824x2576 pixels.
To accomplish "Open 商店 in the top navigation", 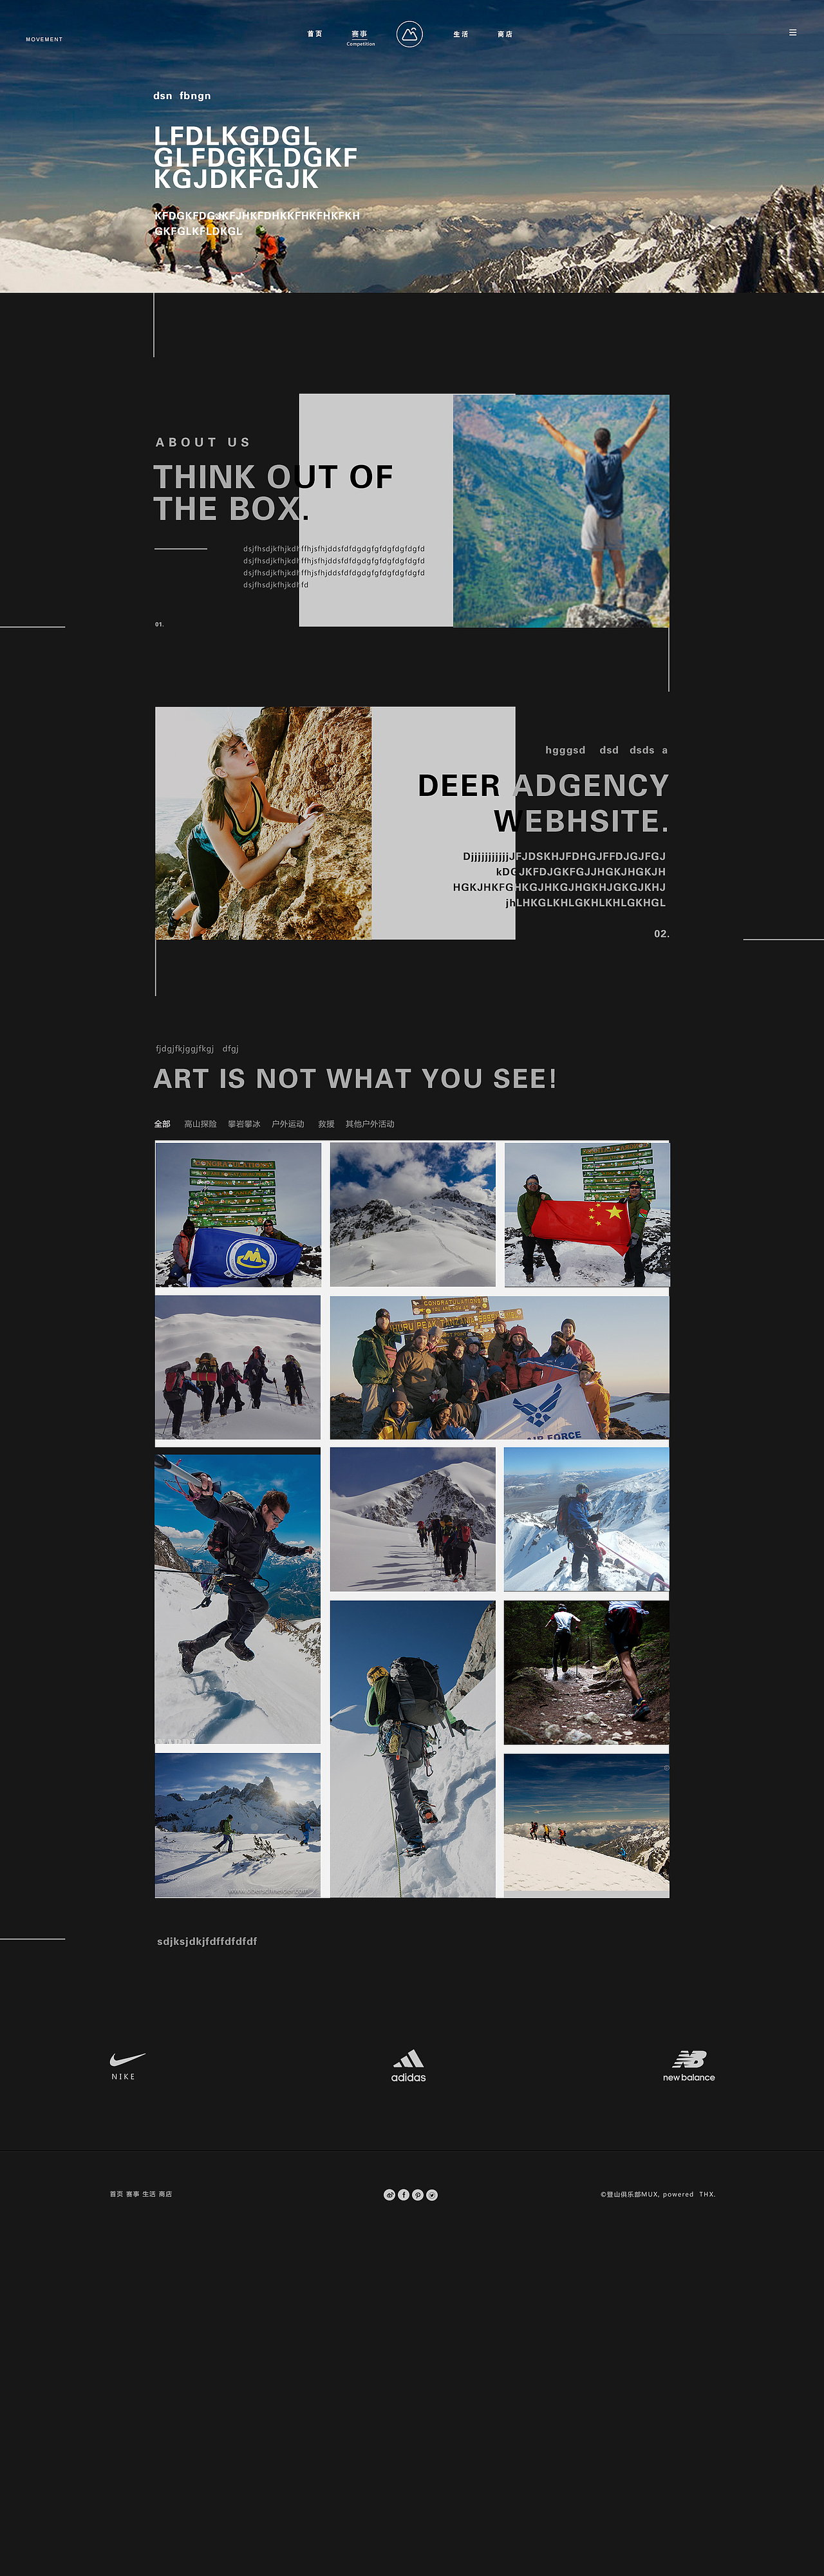I will tap(505, 34).
